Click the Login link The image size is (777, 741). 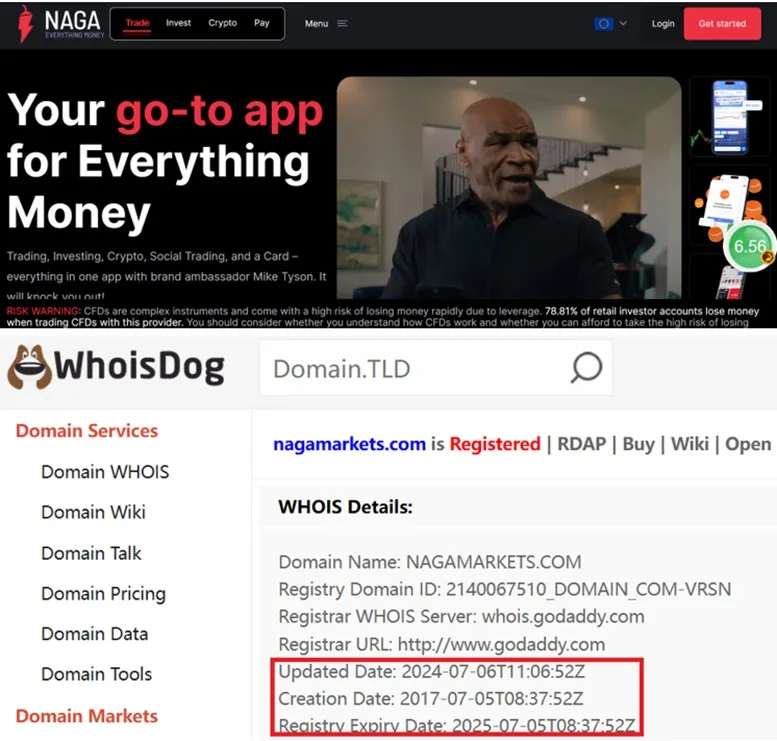(x=663, y=23)
